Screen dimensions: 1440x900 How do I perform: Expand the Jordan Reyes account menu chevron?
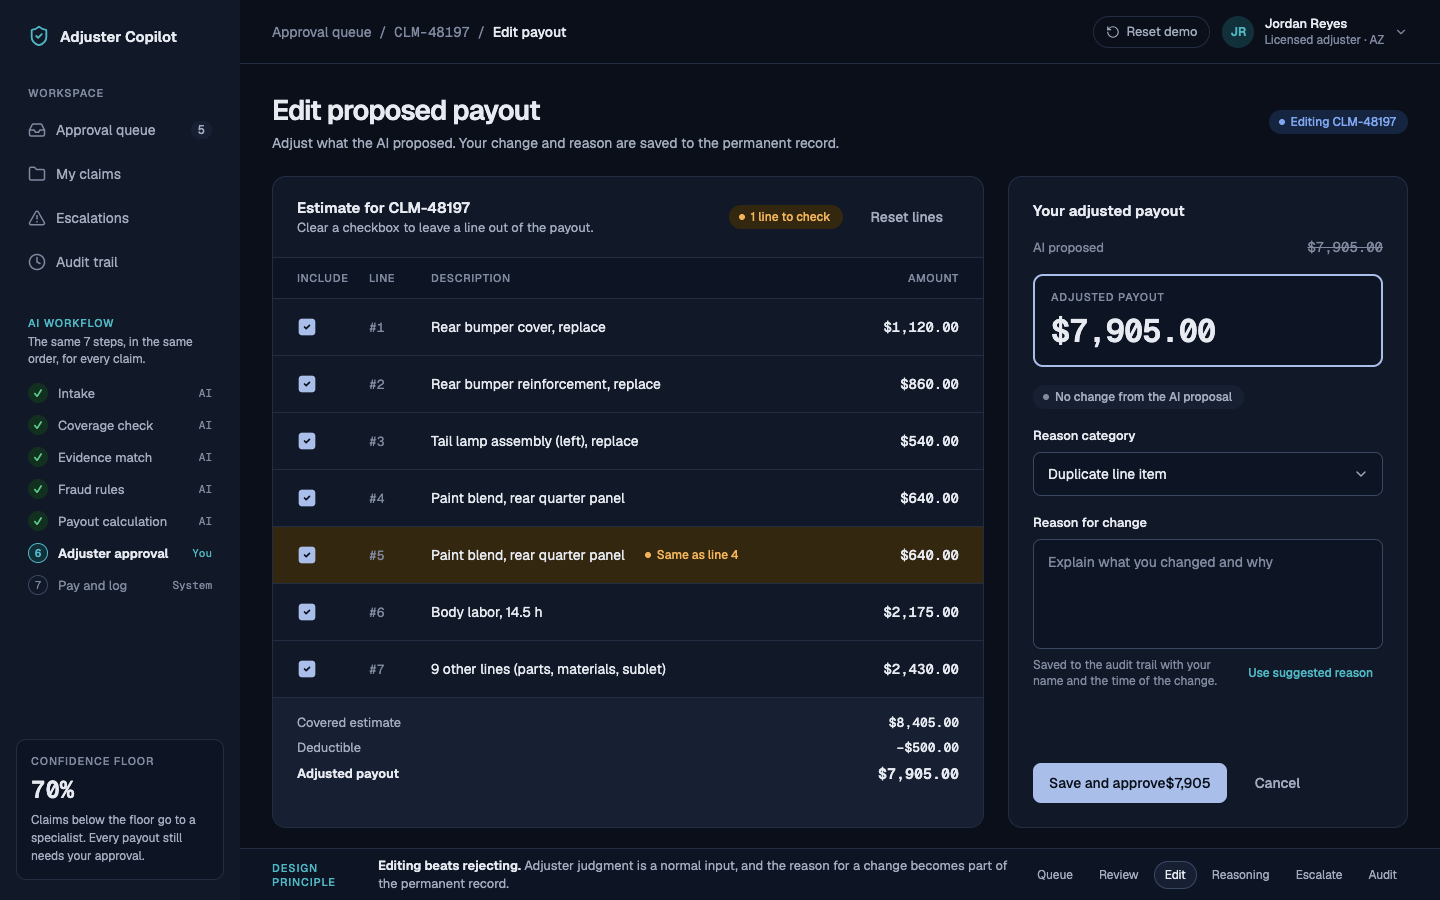click(1401, 32)
